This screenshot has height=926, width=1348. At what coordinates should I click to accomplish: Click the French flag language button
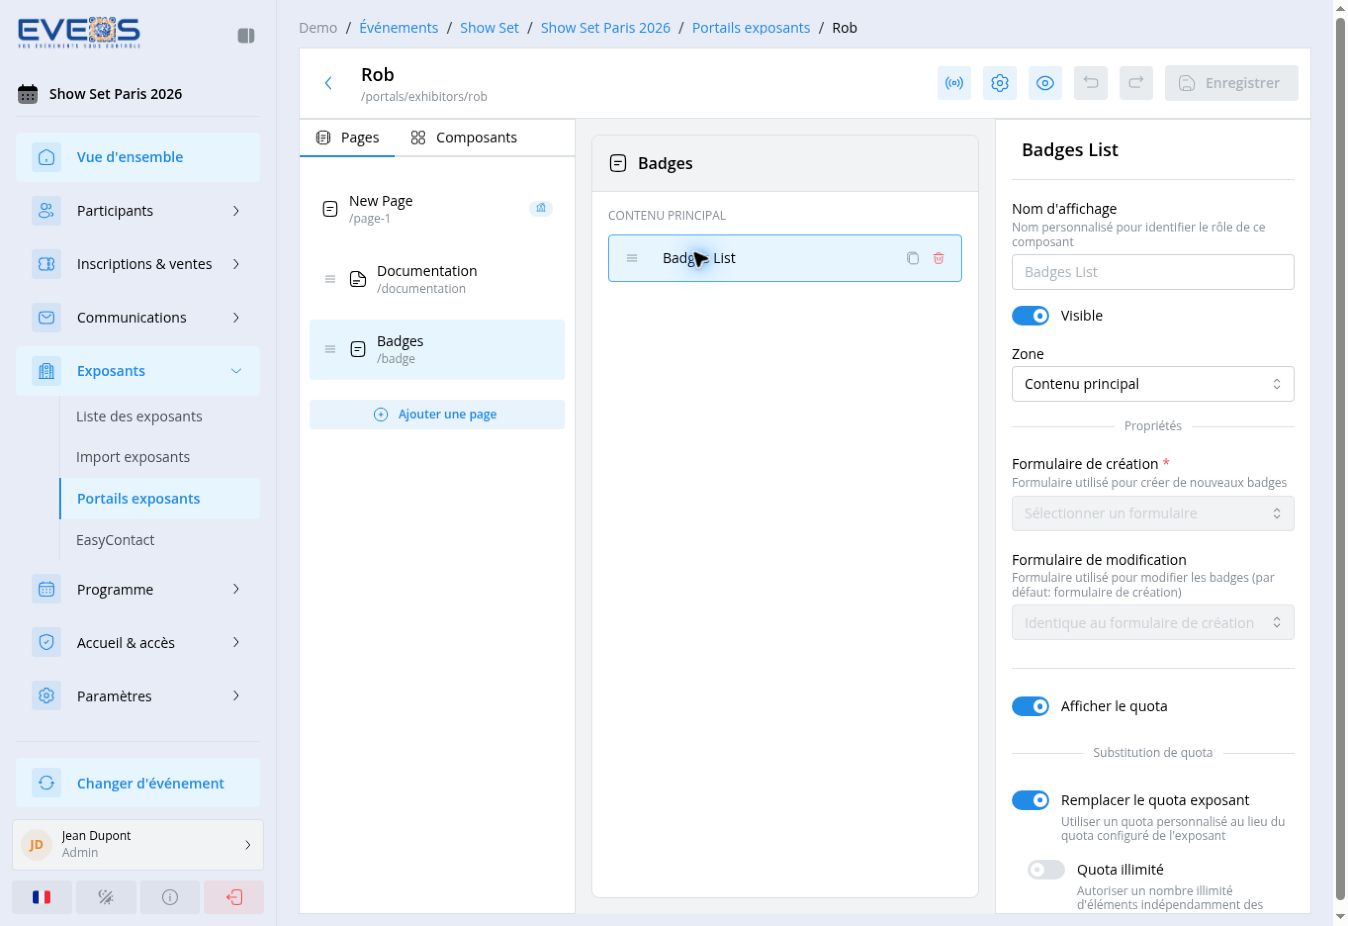point(42,897)
